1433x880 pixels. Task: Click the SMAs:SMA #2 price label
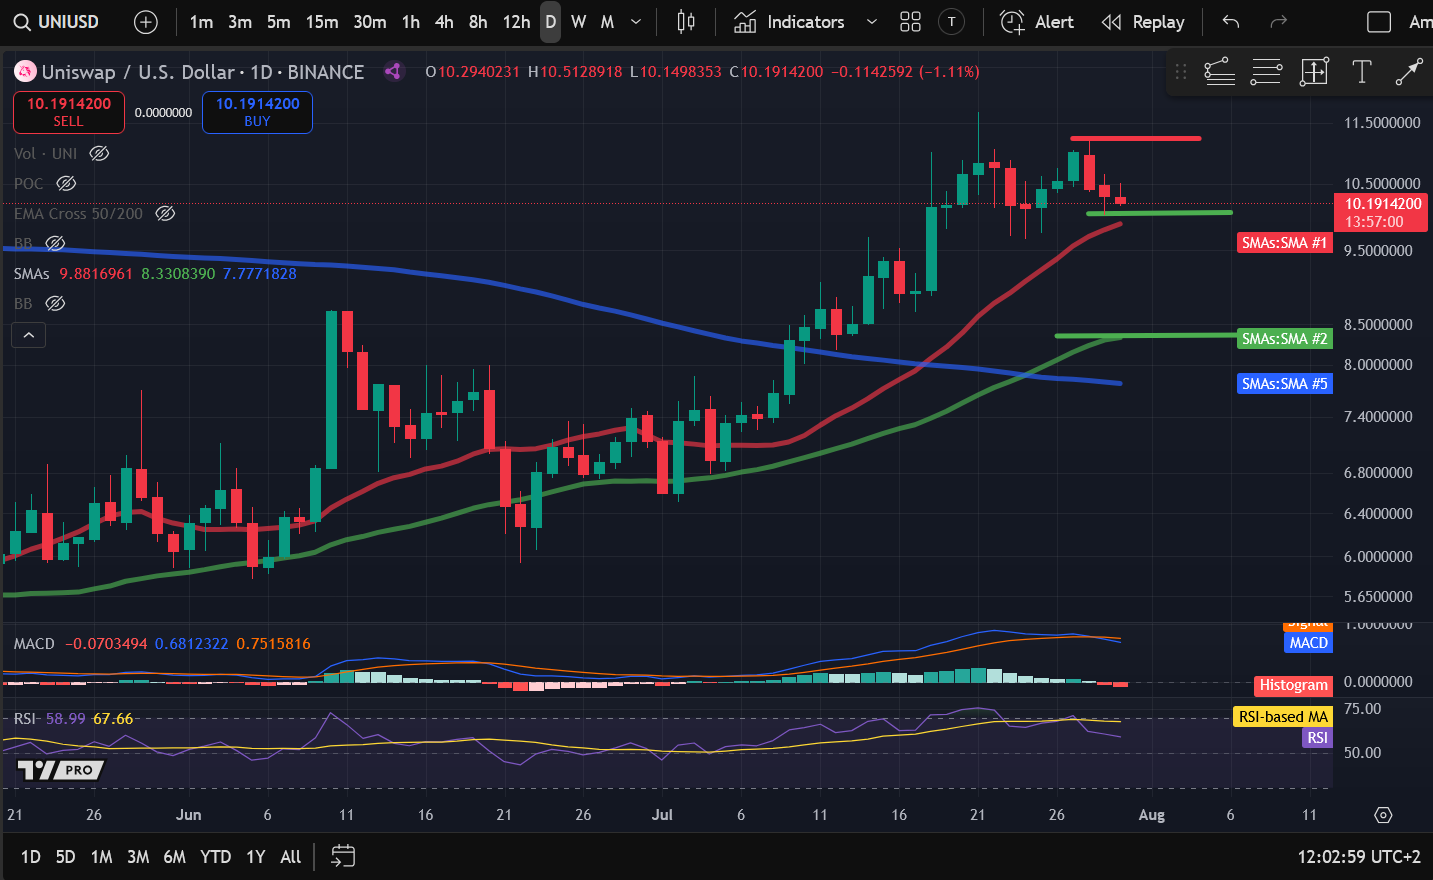(1284, 339)
